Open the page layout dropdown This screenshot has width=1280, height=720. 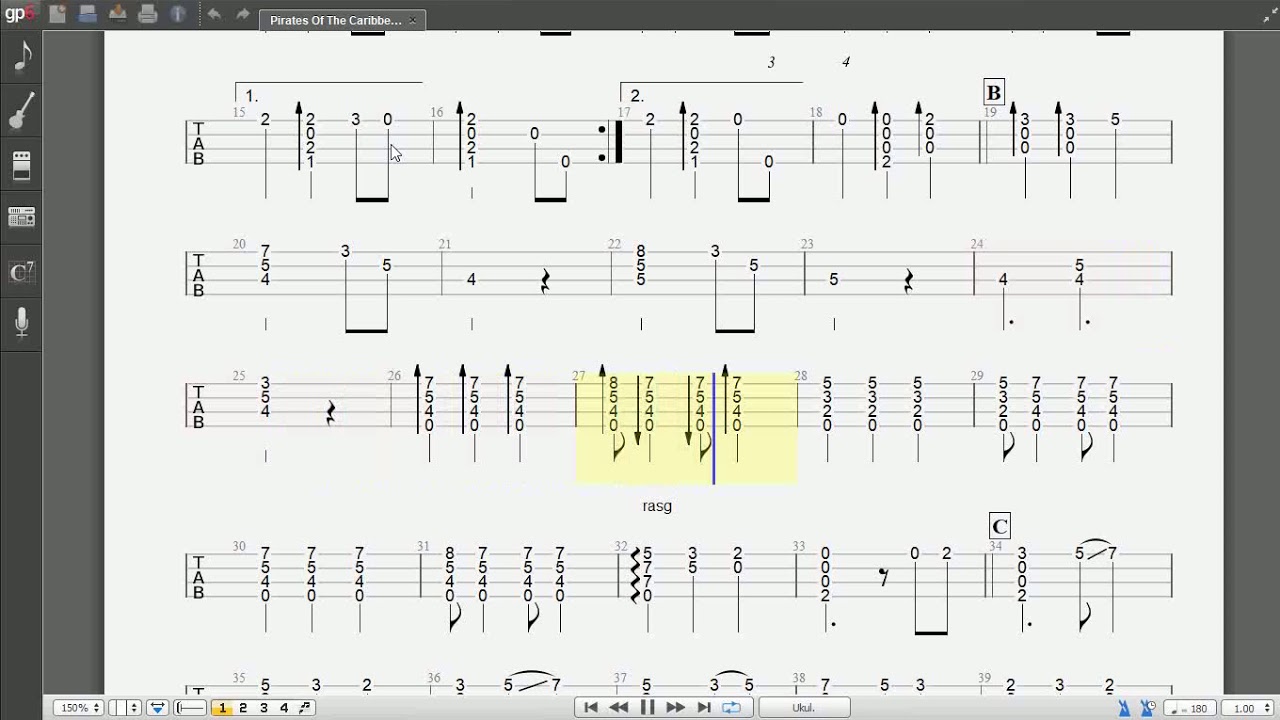click(x=126, y=708)
